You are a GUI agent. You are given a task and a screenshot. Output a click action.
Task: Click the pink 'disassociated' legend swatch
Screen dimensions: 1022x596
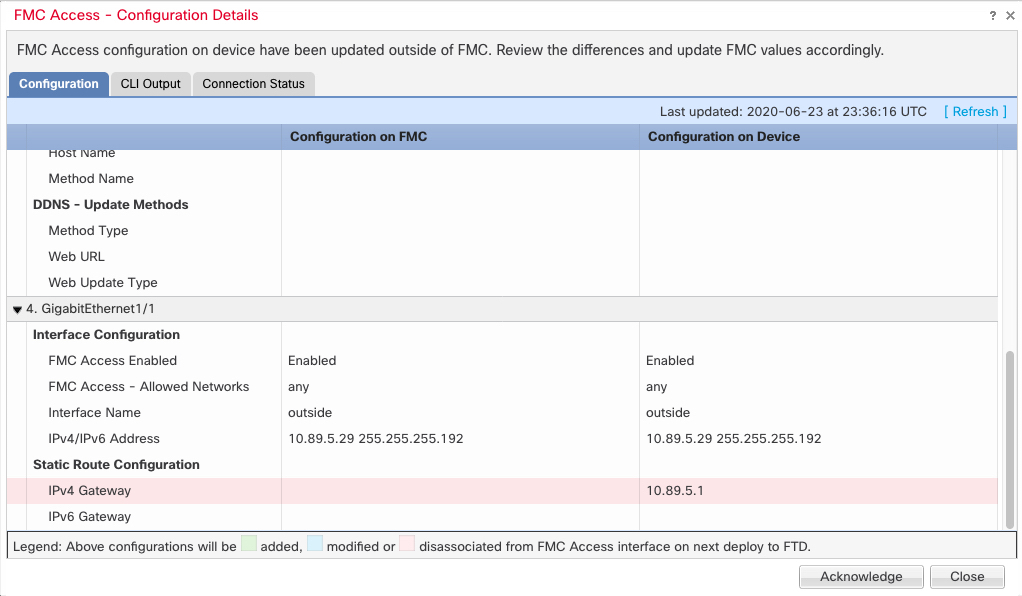tap(406, 546)
